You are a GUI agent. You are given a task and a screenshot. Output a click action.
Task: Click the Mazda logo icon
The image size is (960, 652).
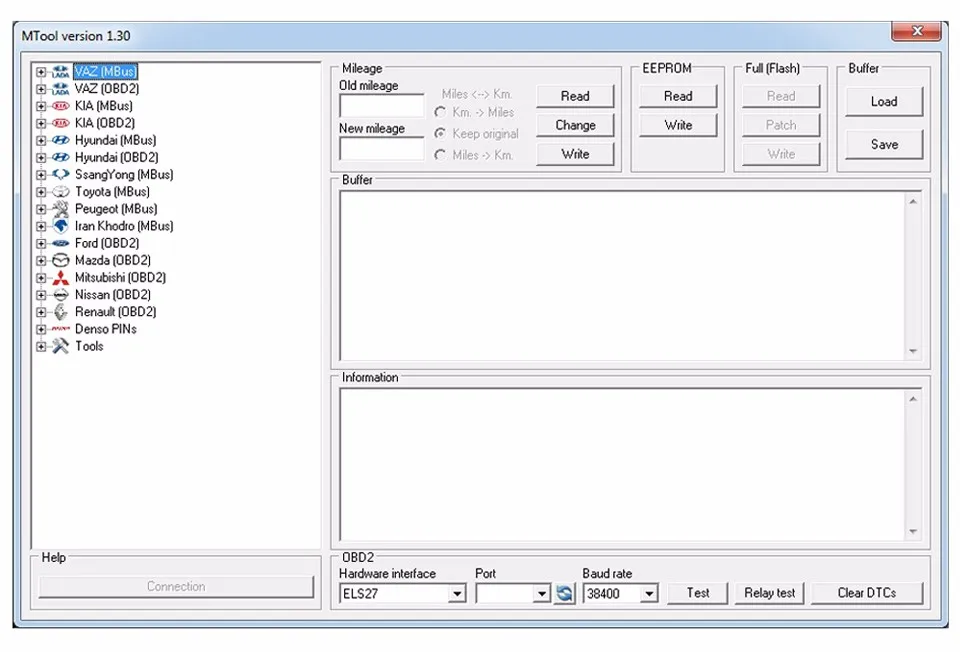pyautogui.click(x=60, y=260)
